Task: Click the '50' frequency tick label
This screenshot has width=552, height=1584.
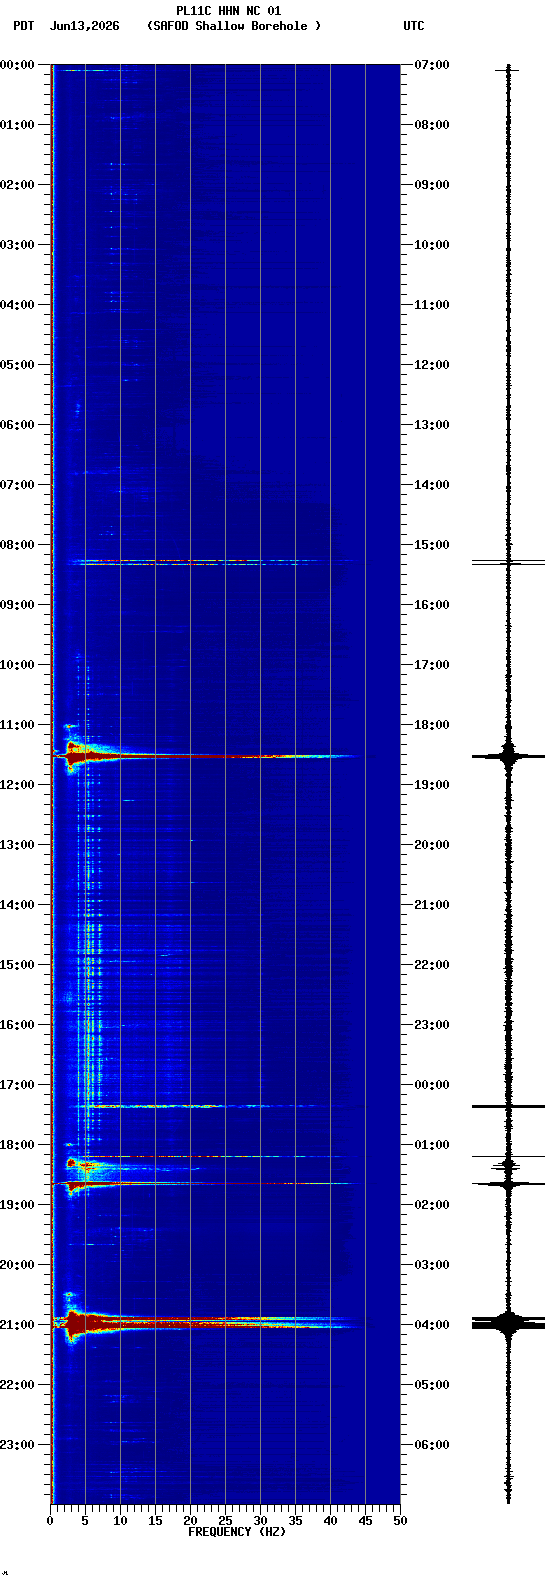Action: tap(400, 1520)
